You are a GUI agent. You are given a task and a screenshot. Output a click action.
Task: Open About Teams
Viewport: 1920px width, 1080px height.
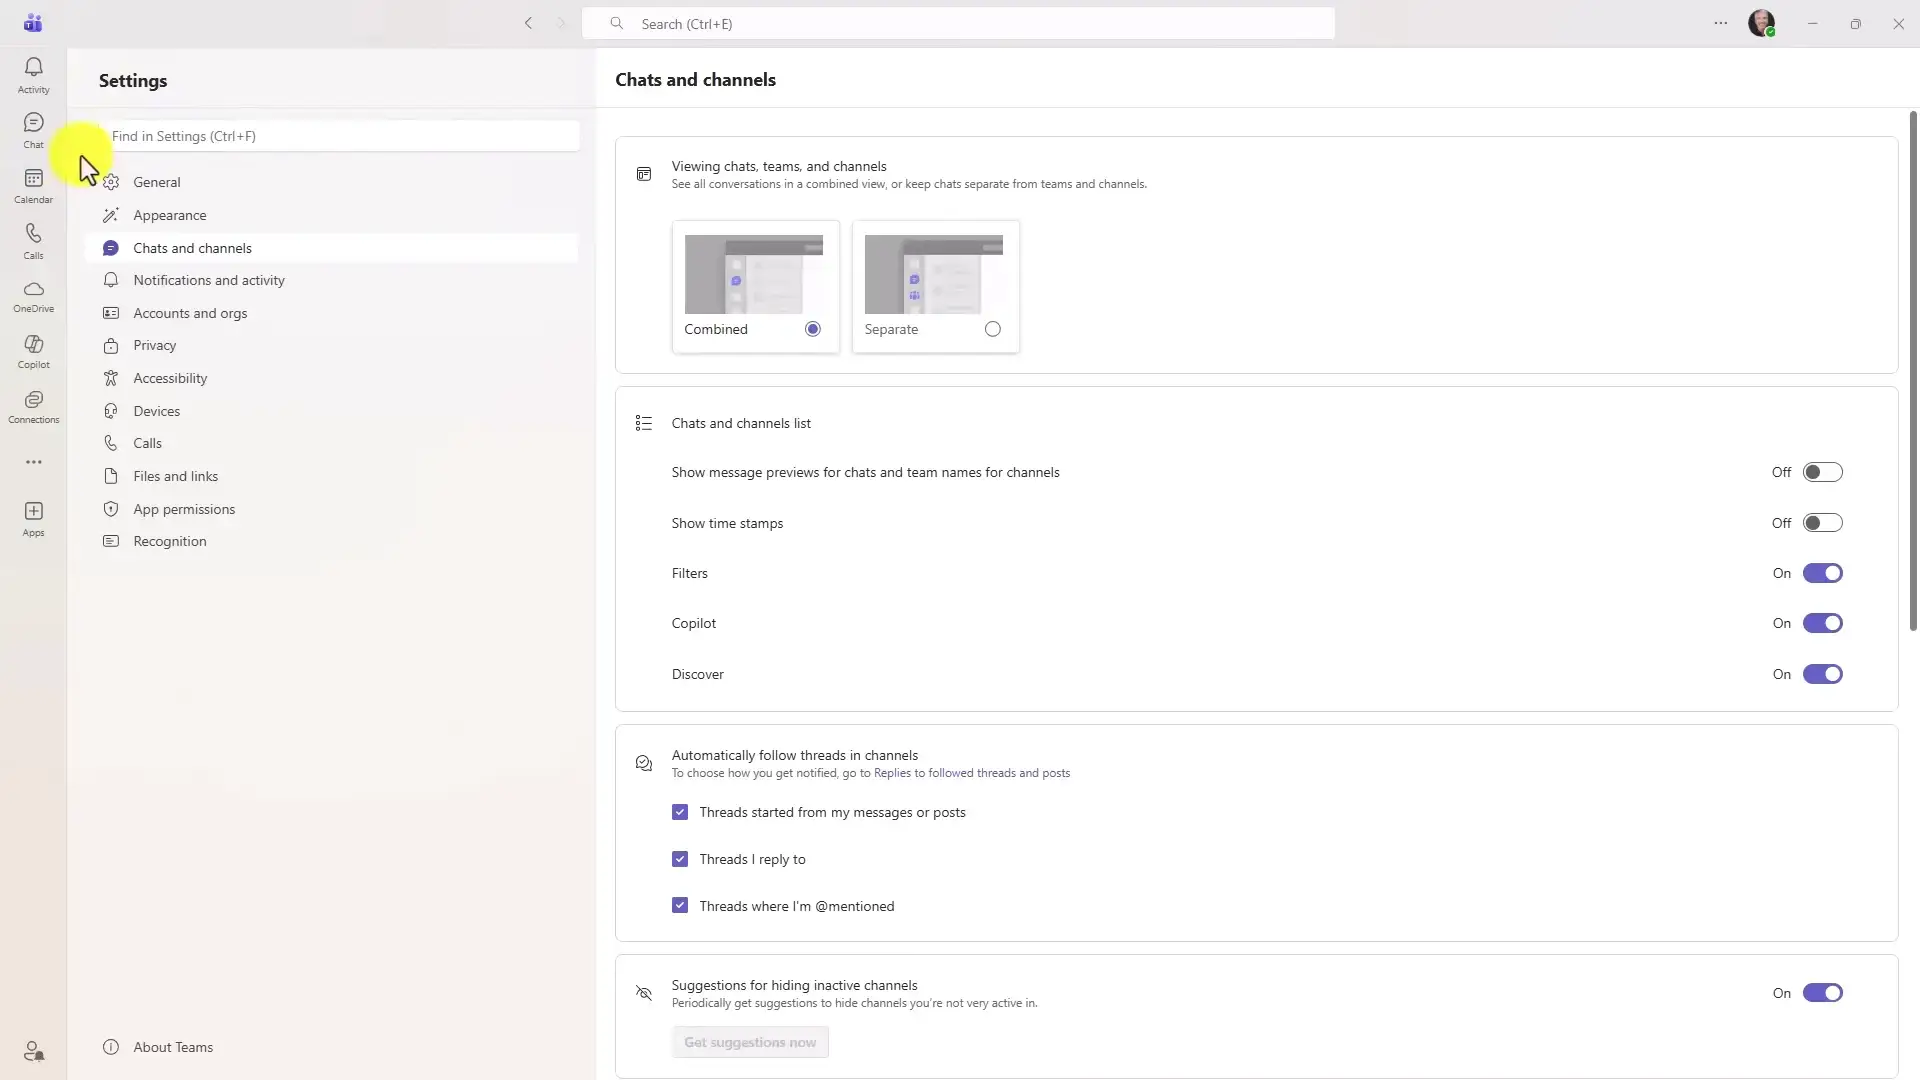click(x=332, y=1047)
